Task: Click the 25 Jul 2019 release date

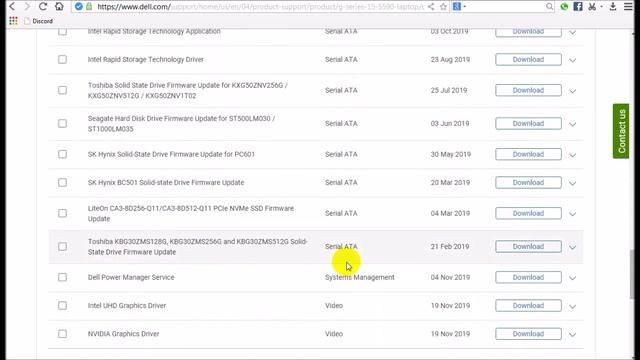Action: (x=449, y=90)
